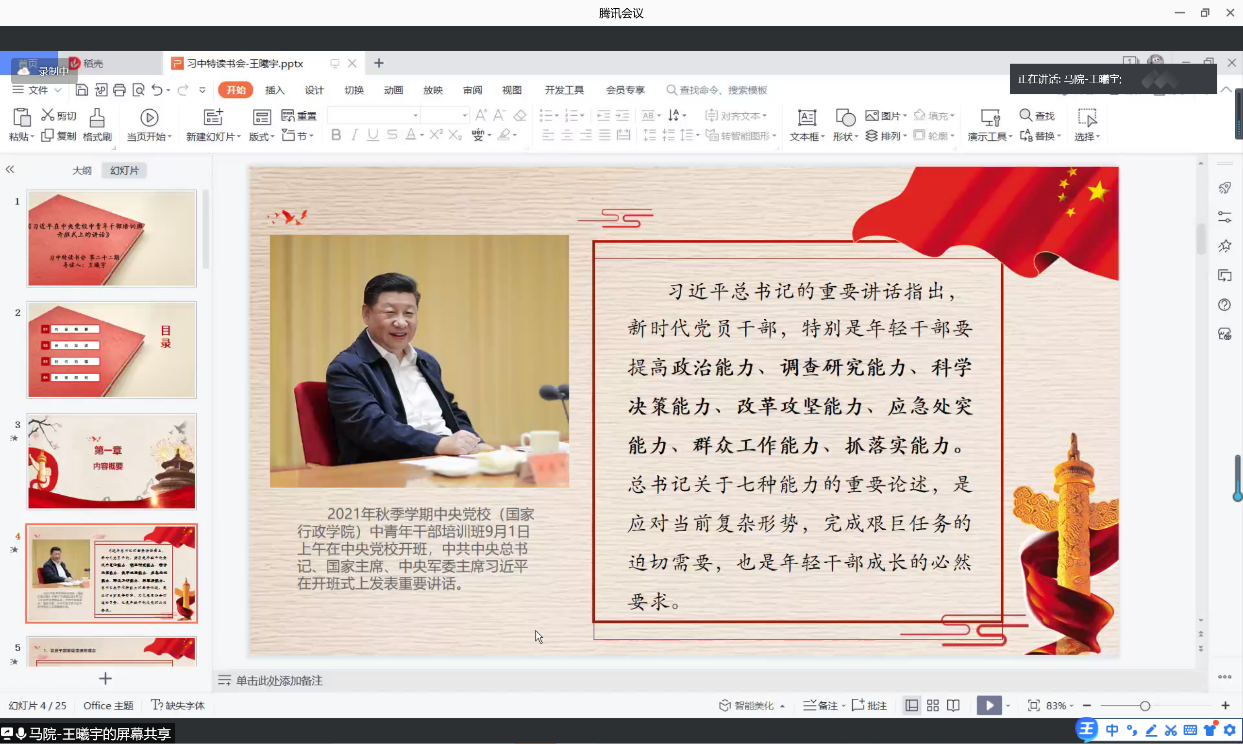Switch to slide sorter grid view

click(932, 705)
